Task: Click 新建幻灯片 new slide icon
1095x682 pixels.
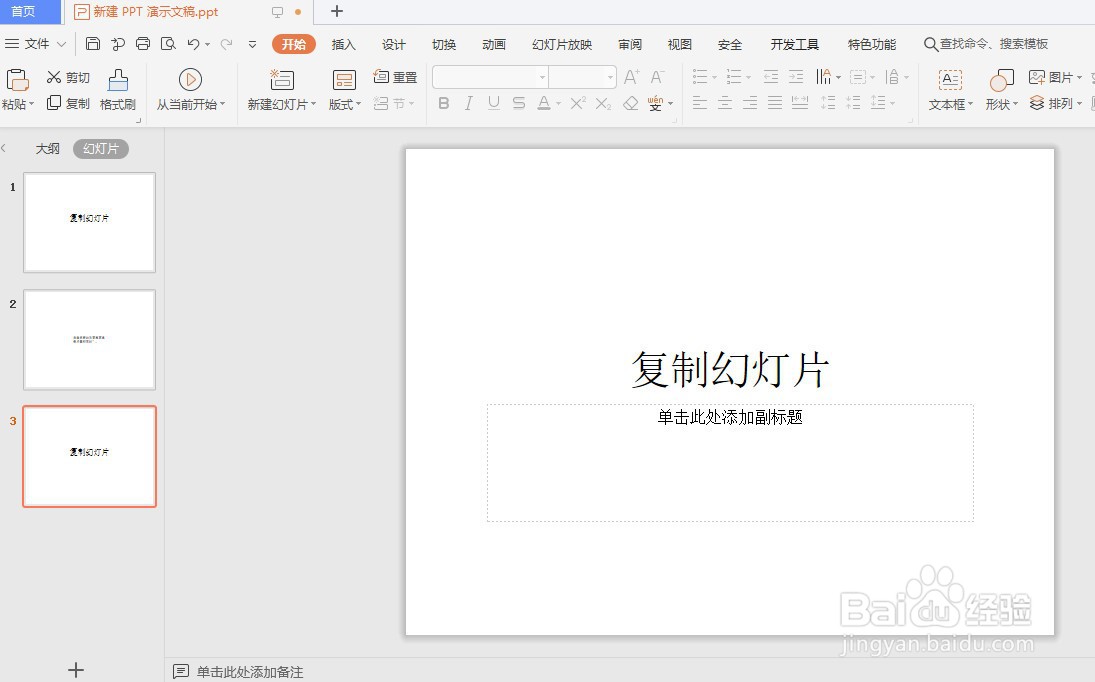Action: (281, 80)
